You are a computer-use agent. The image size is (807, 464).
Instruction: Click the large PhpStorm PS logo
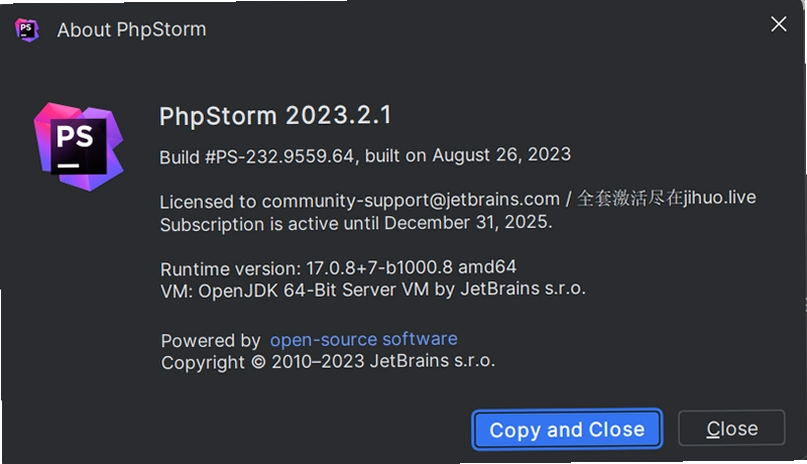click(78, 147)
